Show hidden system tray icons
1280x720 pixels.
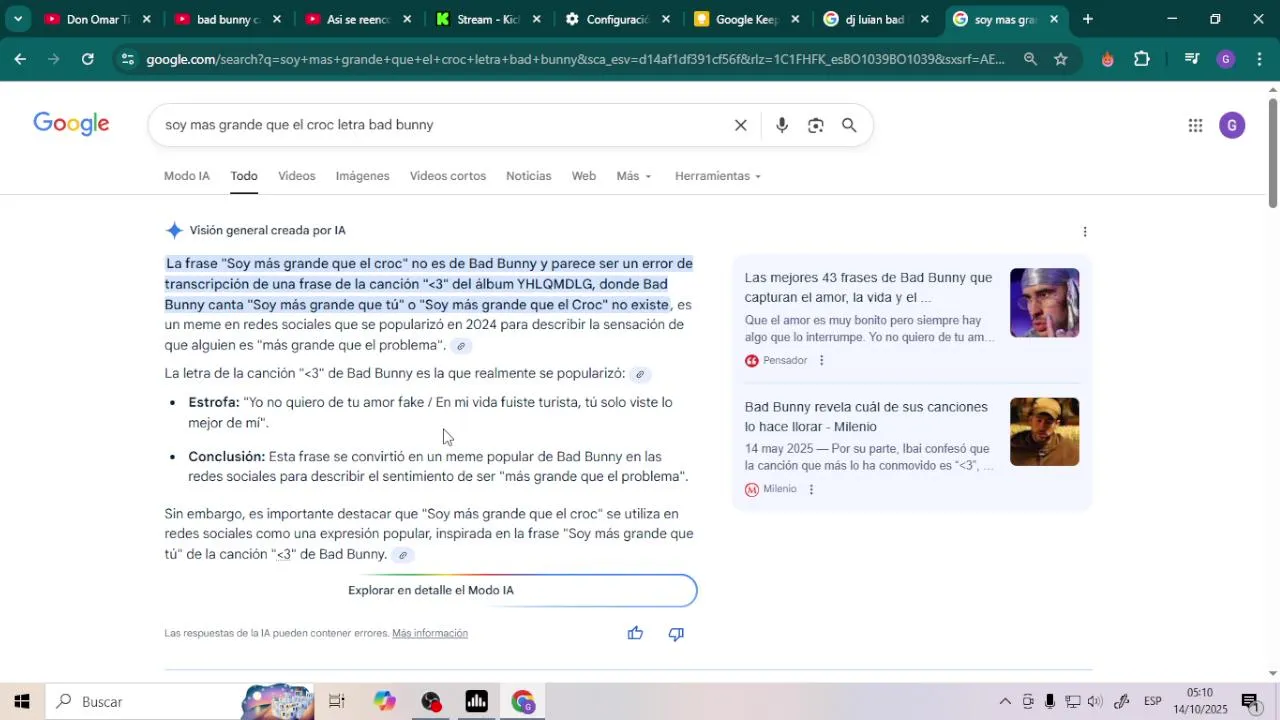(x=1005, y=702)
